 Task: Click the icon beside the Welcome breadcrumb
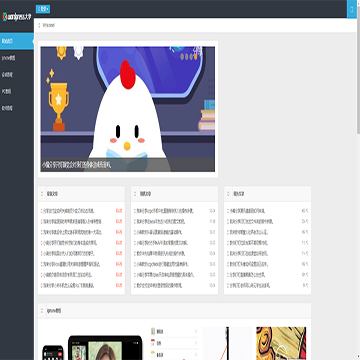(39, 25)
